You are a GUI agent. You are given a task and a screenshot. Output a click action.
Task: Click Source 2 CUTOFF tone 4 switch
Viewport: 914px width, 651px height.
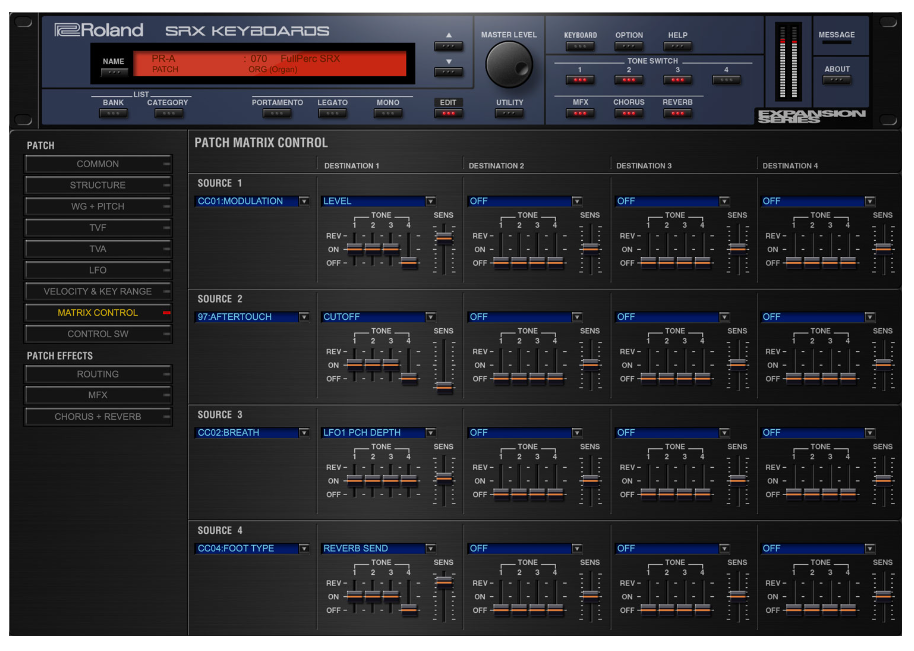[x=409, y=378]
